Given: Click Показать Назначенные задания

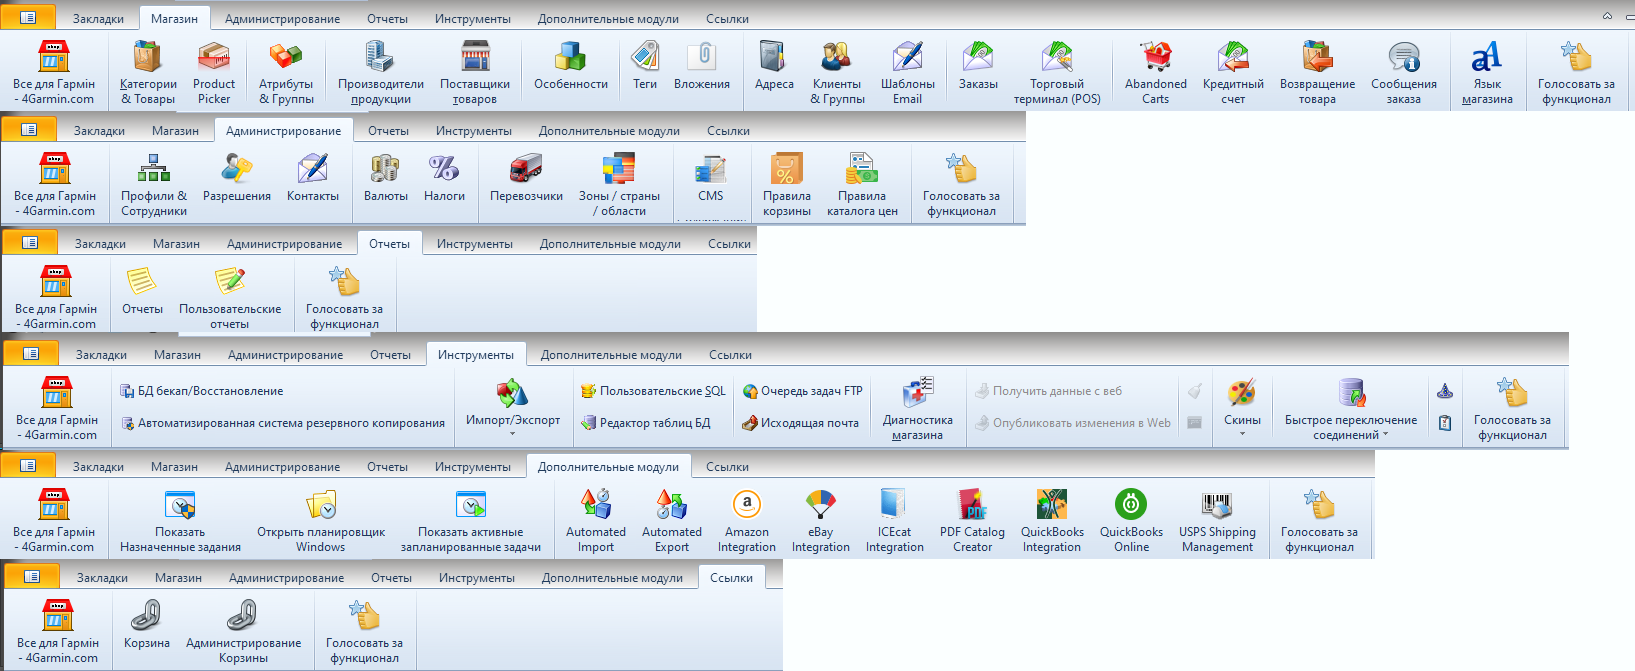Looking at the screenshot, I should click(180, 521).
